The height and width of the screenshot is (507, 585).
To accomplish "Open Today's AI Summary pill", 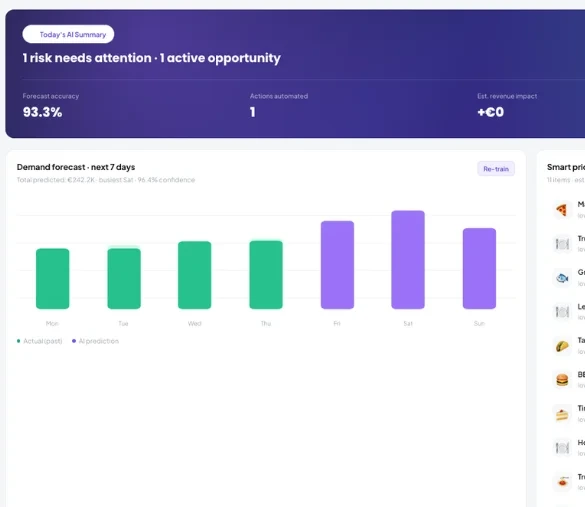I will pyautogui.click(x=68, y=34).
